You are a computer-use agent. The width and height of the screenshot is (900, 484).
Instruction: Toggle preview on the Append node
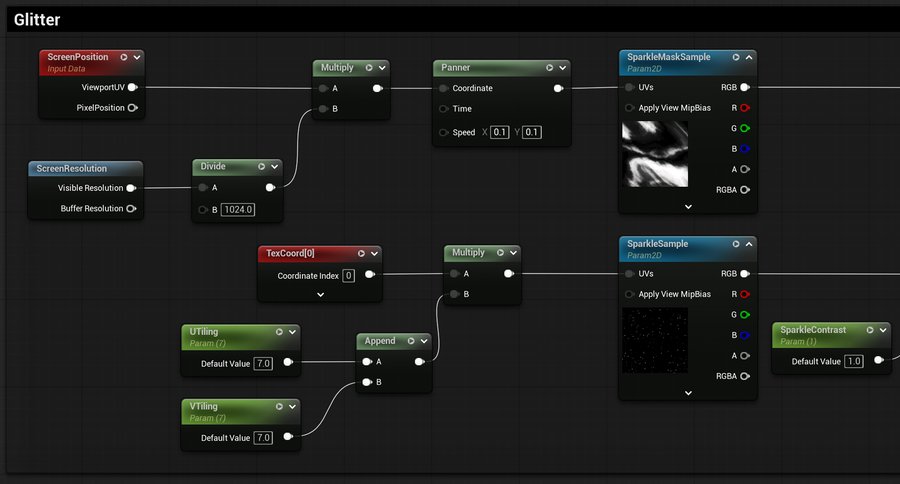click(x=411, y=341)
